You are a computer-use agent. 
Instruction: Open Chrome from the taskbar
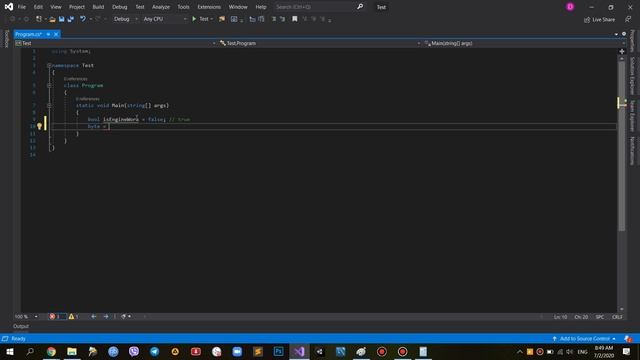(x=51, y=351)
